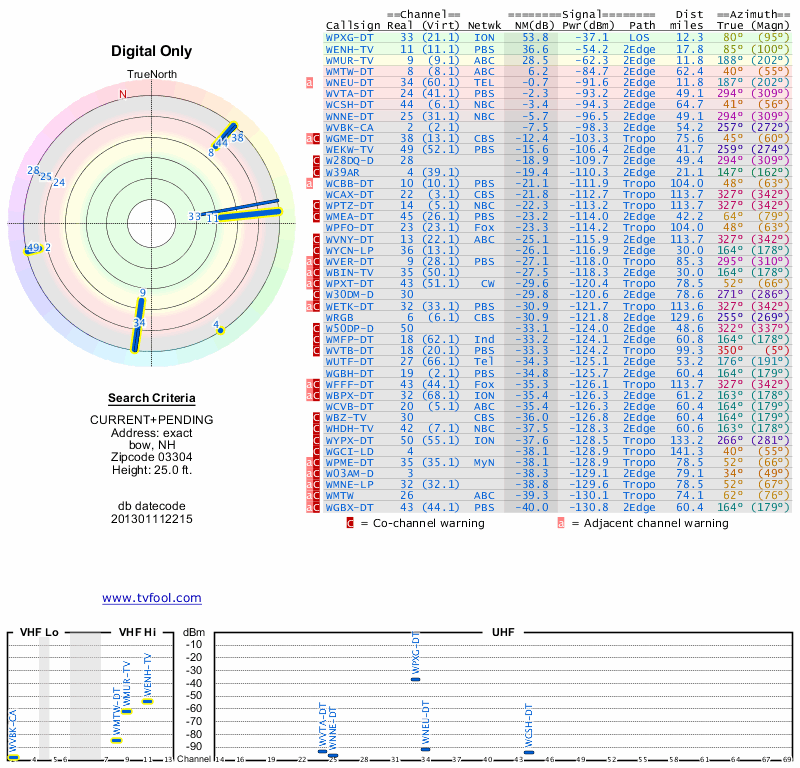
Task: Click co-channel warning icon beside W50DP-D
Action: click(318, 328)
